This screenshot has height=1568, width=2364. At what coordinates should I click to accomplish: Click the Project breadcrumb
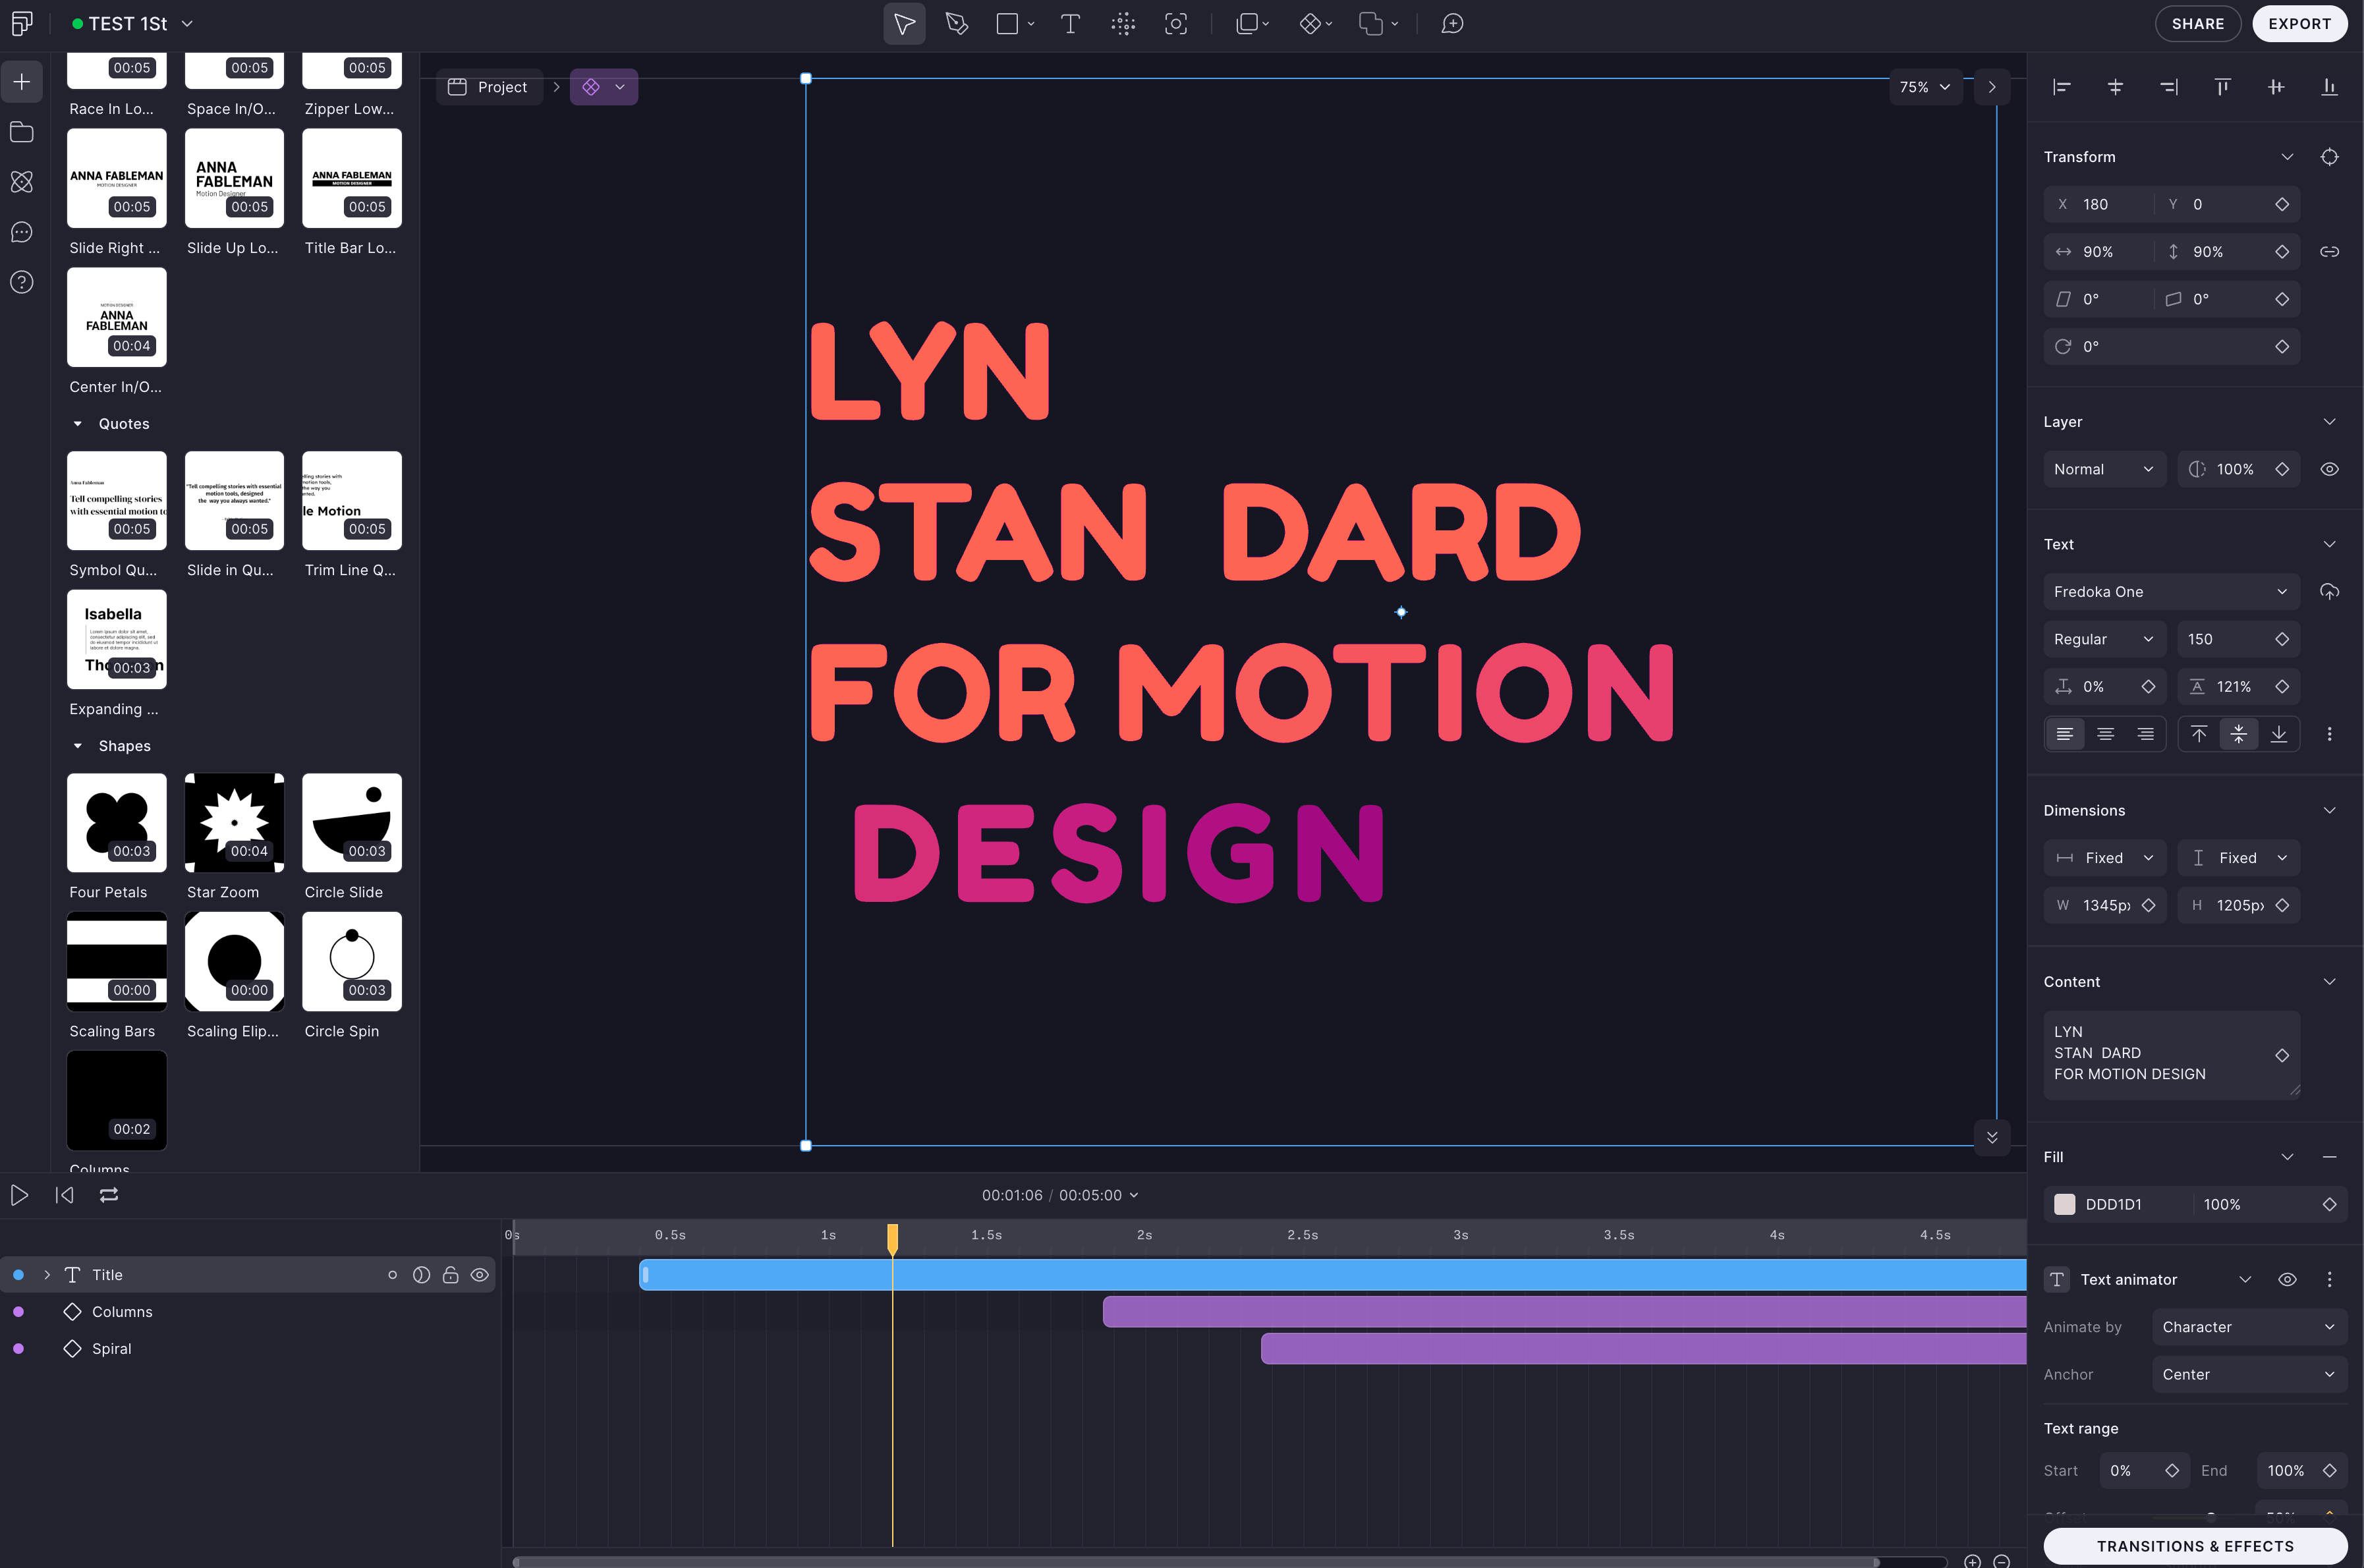pos(489,87)
